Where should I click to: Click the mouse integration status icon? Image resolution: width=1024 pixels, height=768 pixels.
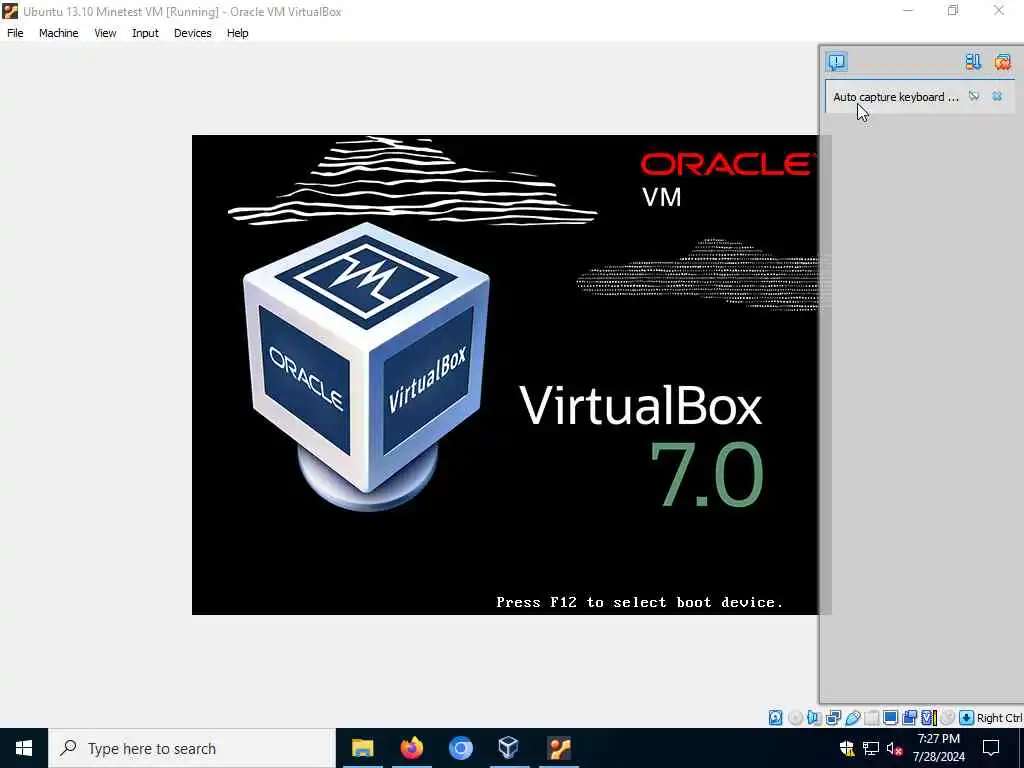coord(948,718)
